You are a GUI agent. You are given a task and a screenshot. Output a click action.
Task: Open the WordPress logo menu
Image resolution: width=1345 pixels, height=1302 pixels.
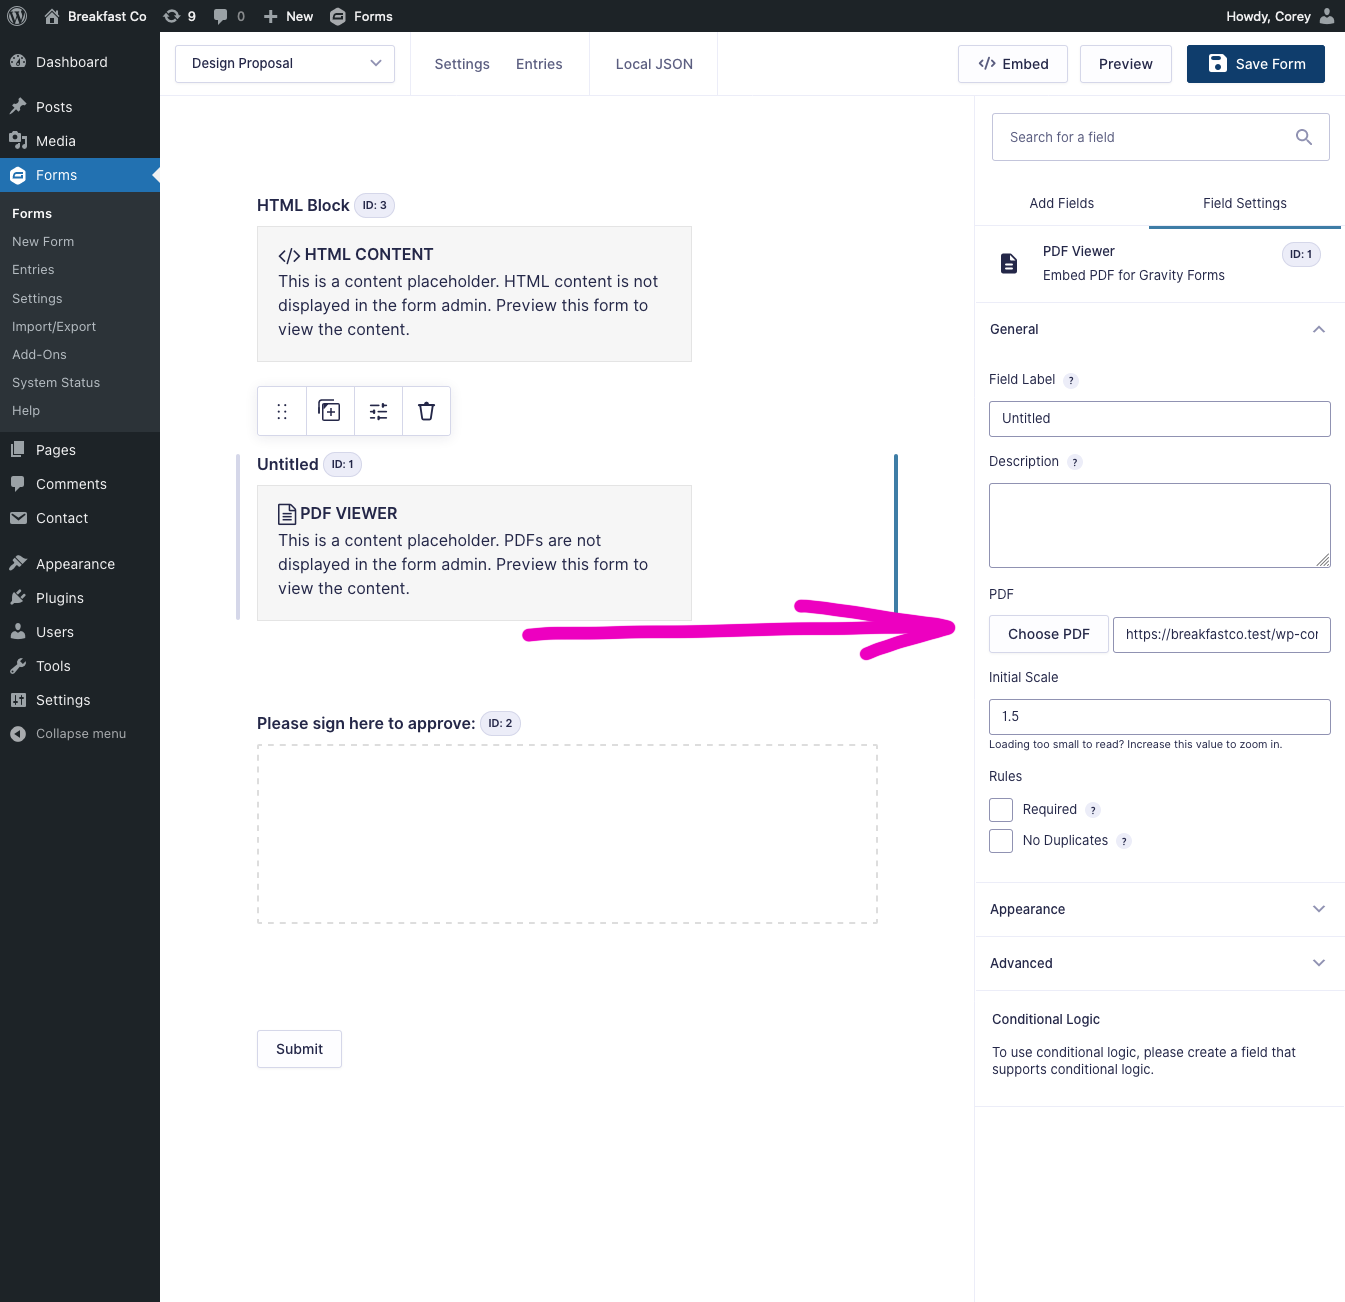(17, 16)
